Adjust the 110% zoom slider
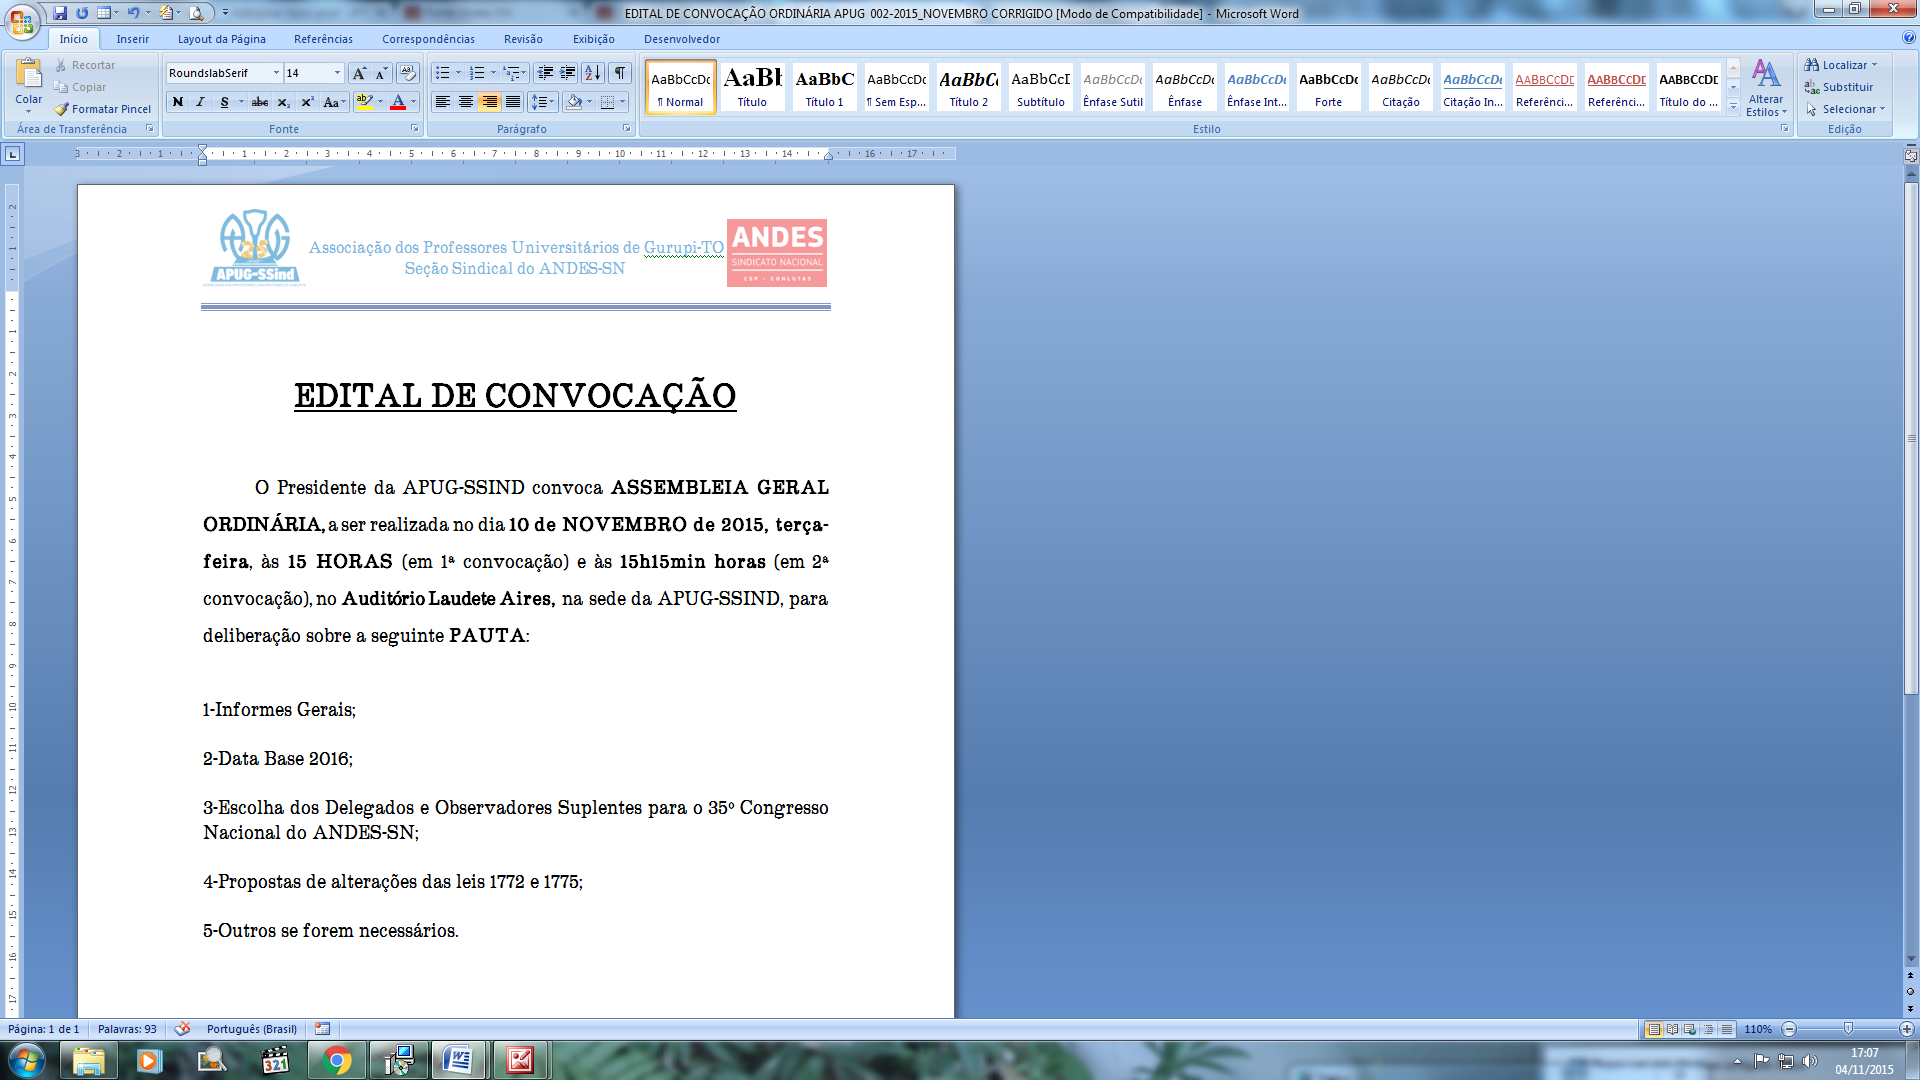 1848,1028
